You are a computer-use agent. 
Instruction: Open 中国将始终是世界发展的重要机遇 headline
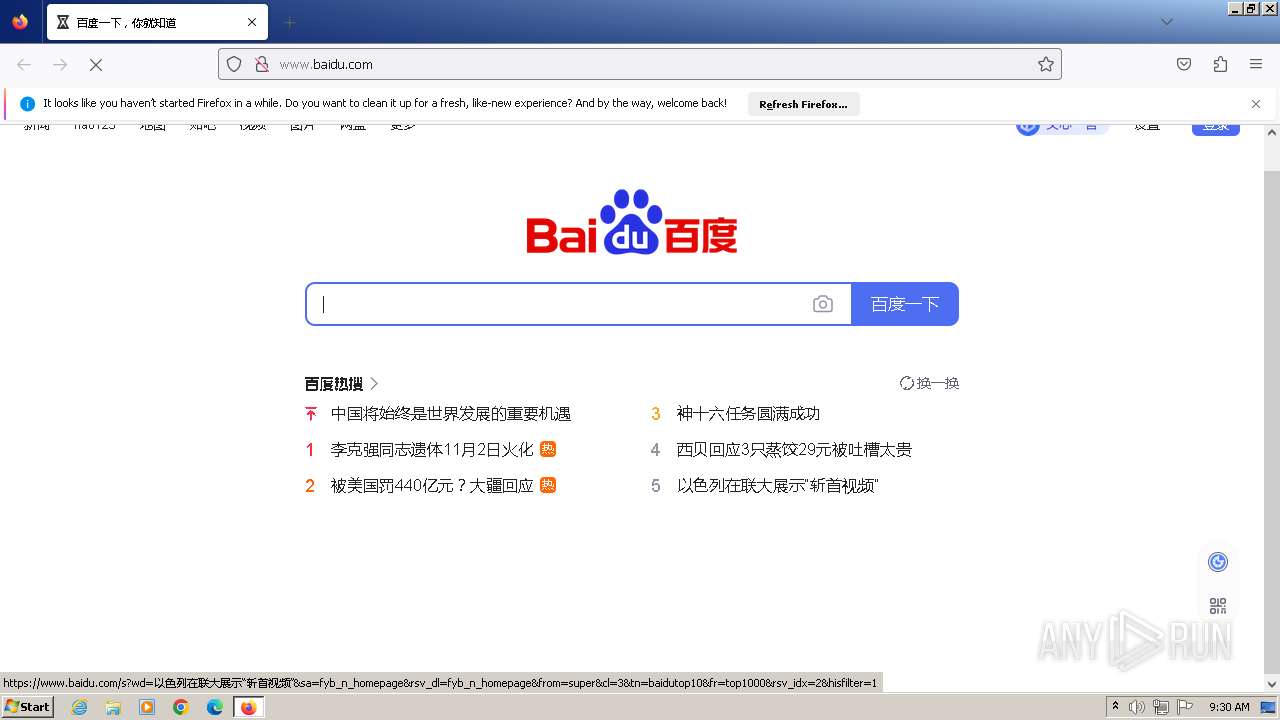[451, 414]
